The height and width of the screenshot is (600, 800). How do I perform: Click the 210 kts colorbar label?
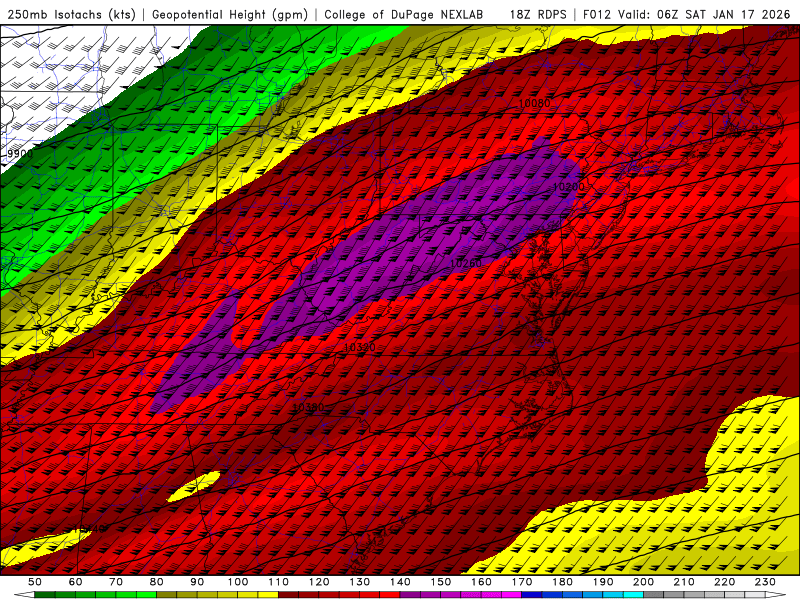(684, 582)
